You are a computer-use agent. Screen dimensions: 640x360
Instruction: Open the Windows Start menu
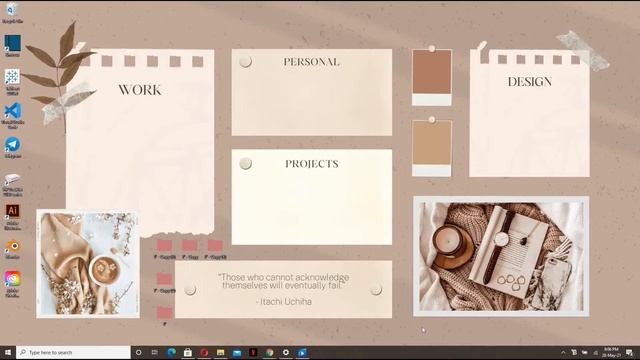click(8, 352)
